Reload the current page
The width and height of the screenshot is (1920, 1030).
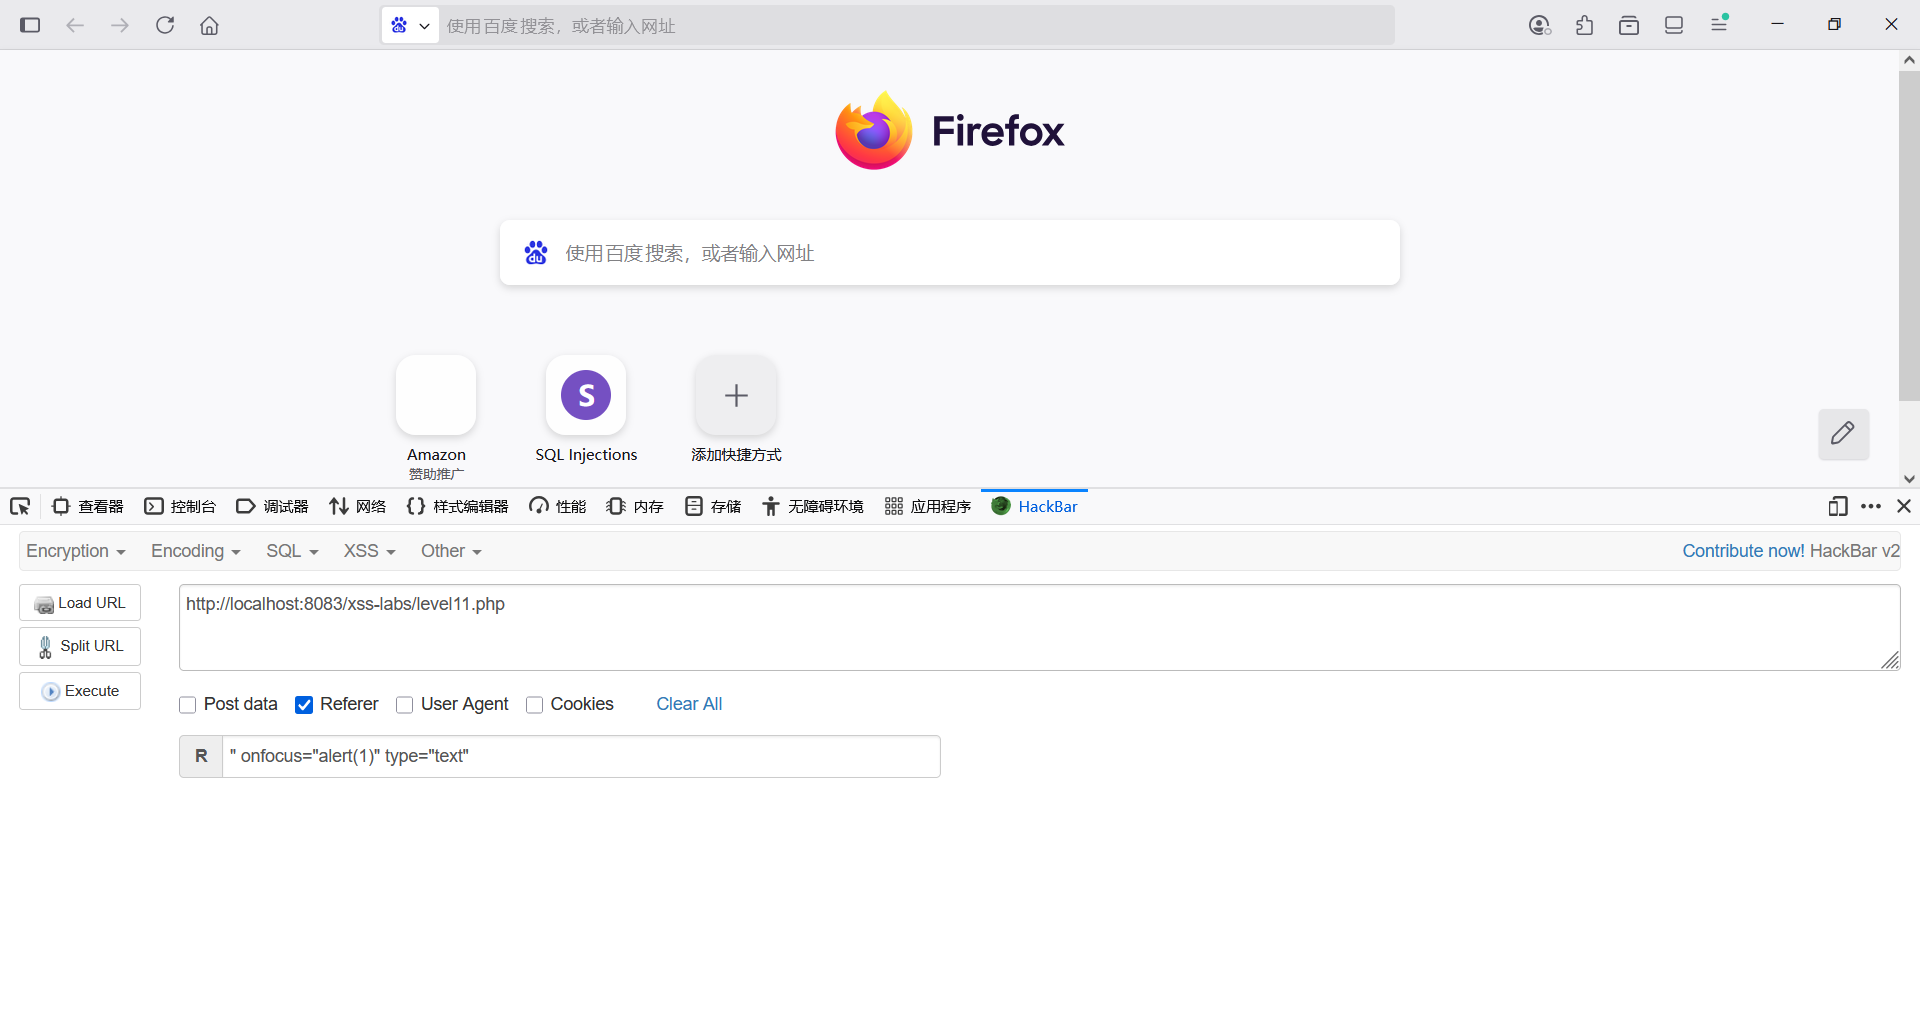click(165, 25)
